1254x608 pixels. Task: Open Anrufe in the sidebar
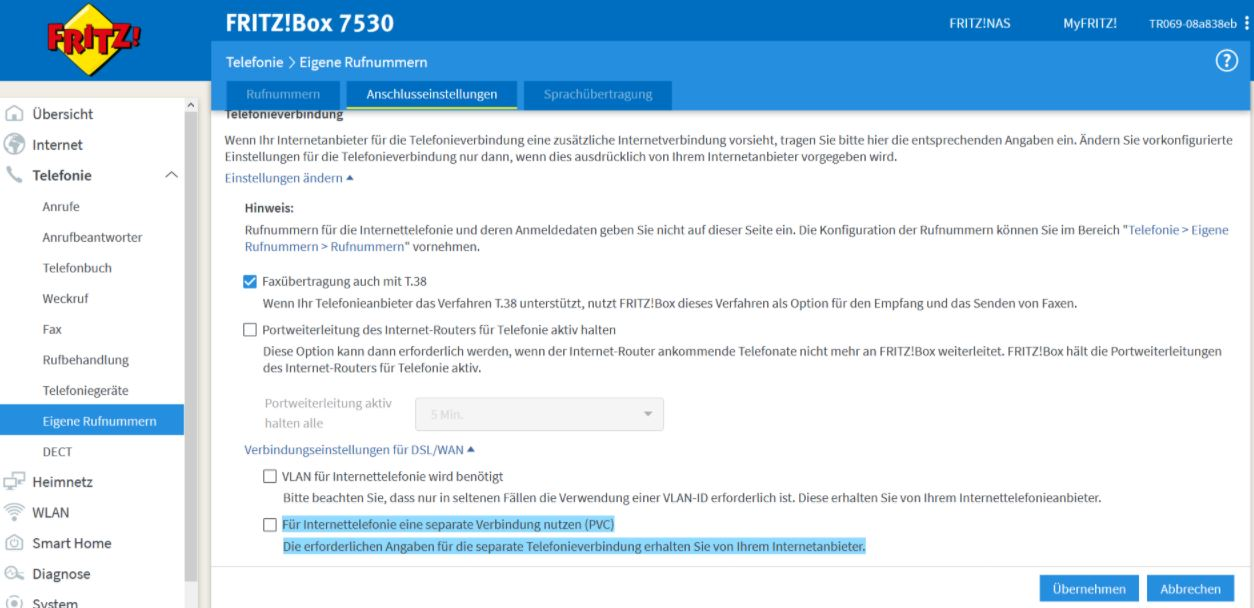click(x=61, y=207)
